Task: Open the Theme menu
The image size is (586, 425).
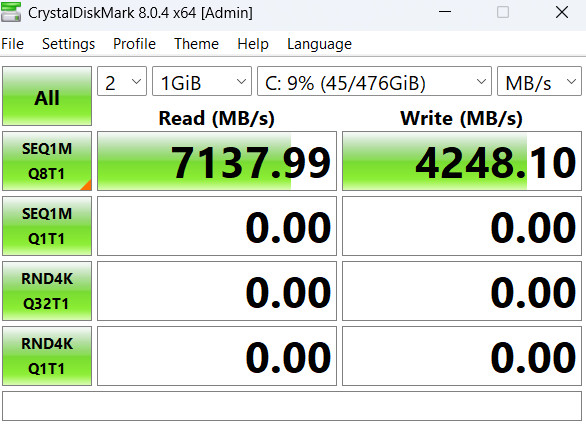Action: point(196,44)
